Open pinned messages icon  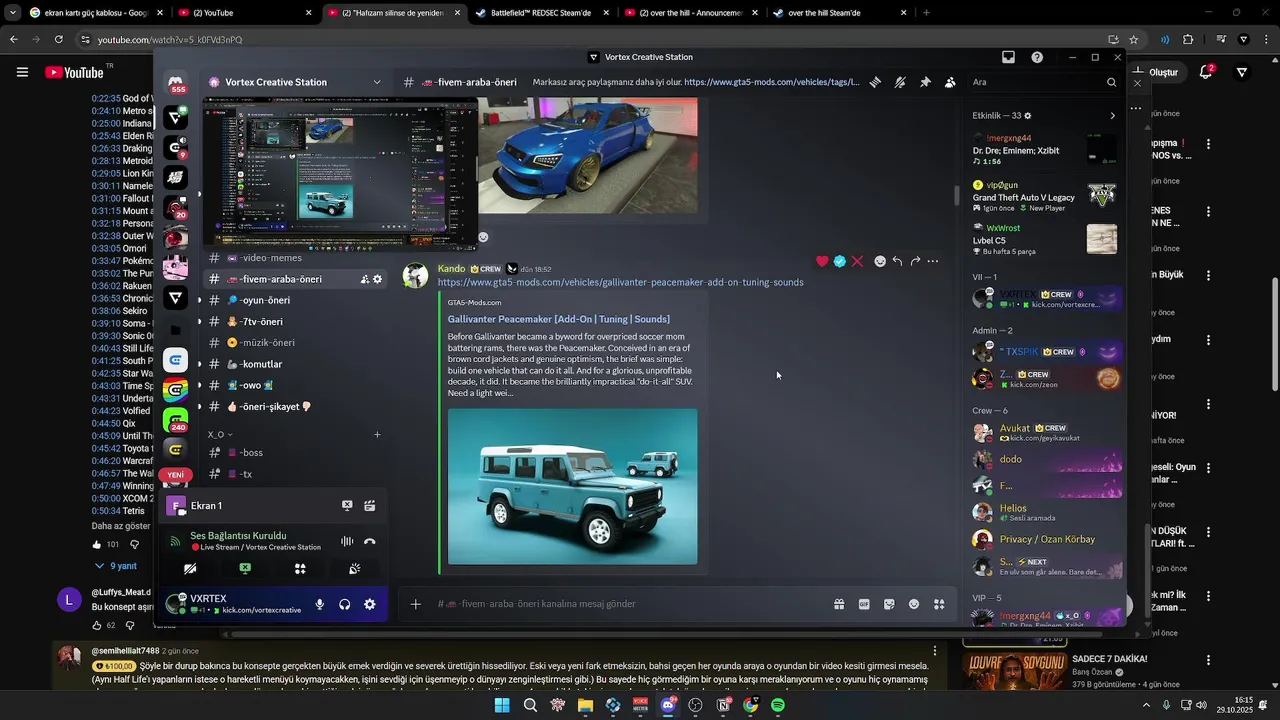[925, 82]
